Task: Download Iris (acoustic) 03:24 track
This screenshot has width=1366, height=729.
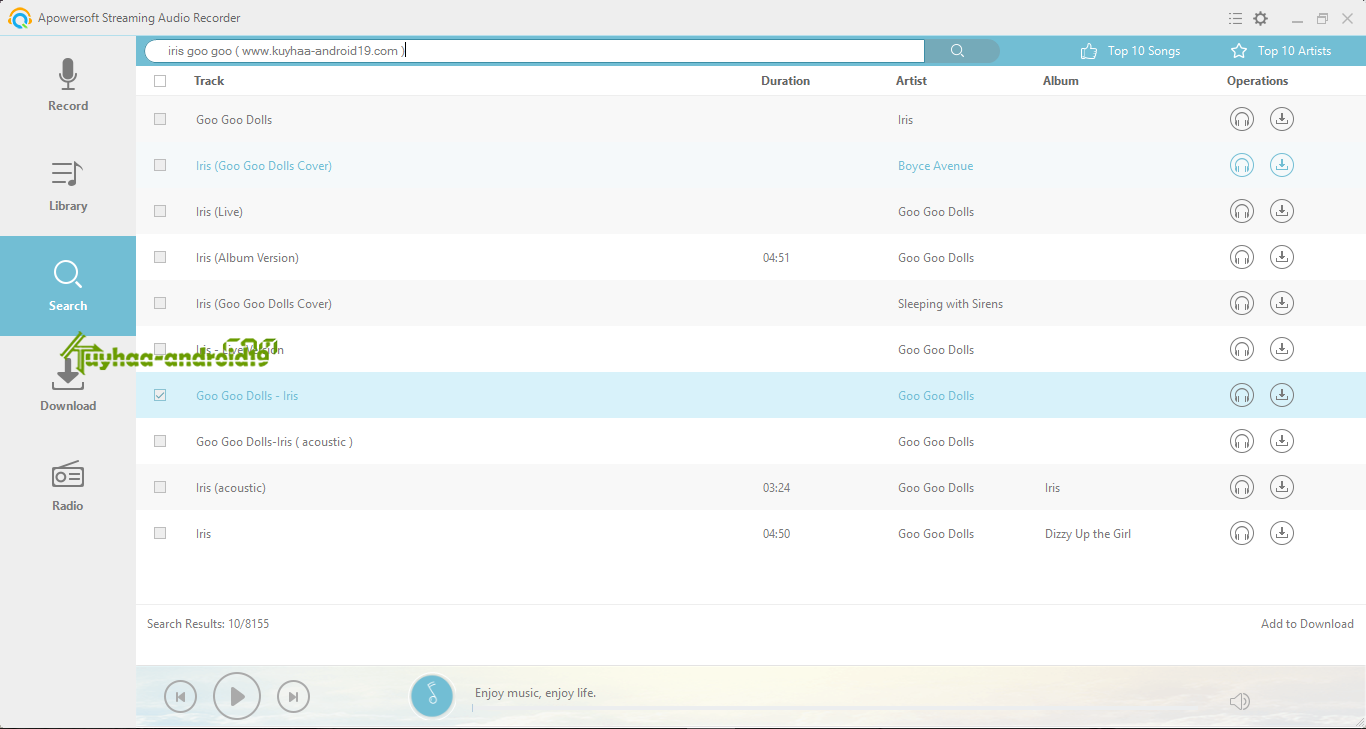Action: coord(1282,488)
